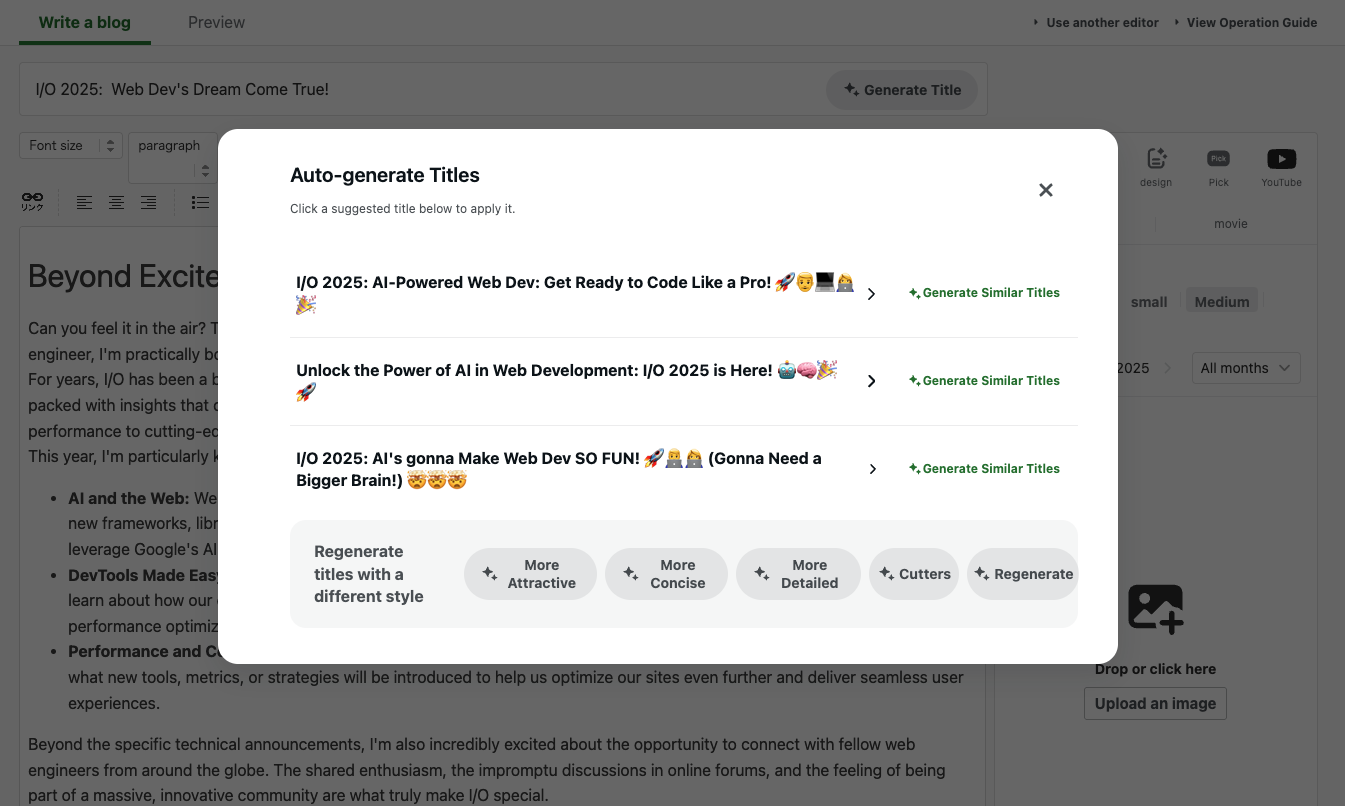The width and height of the screenshot is (1345, 806).
Task: Generate similar titles for 'Unlock the Power of AI'
Action: [x=984, y=381]
